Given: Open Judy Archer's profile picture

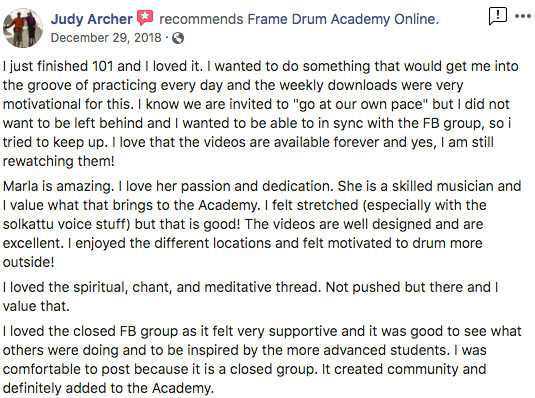Looking at the screenshot, I should tap(23, 27).
